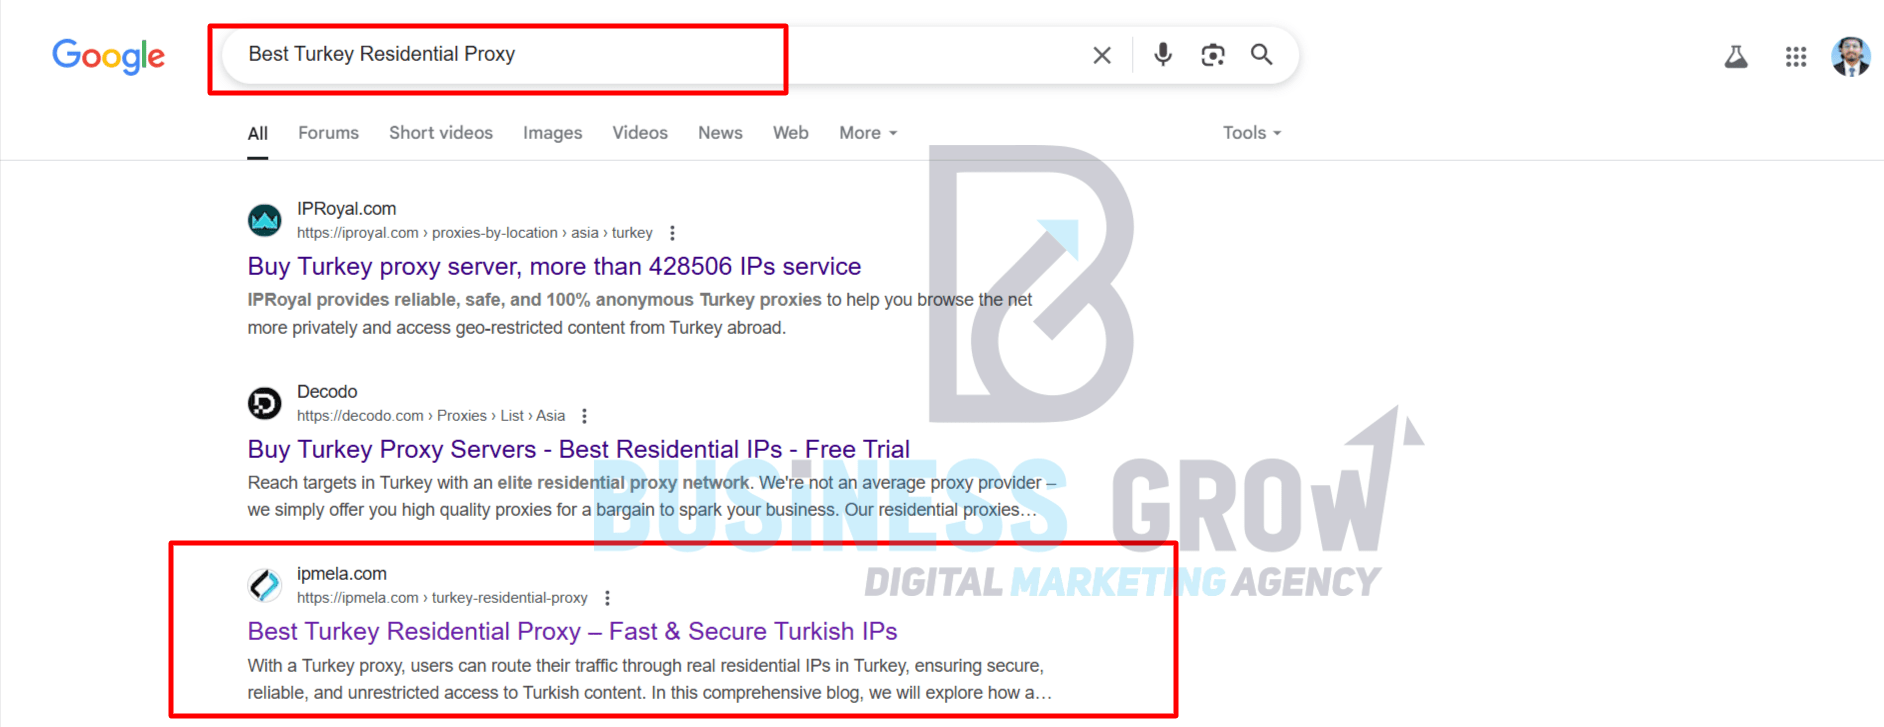Click the IPRoyal snippet starting 'IPRoyal provides reliable'
This screenshot has height=727, width=1884.
640,314
